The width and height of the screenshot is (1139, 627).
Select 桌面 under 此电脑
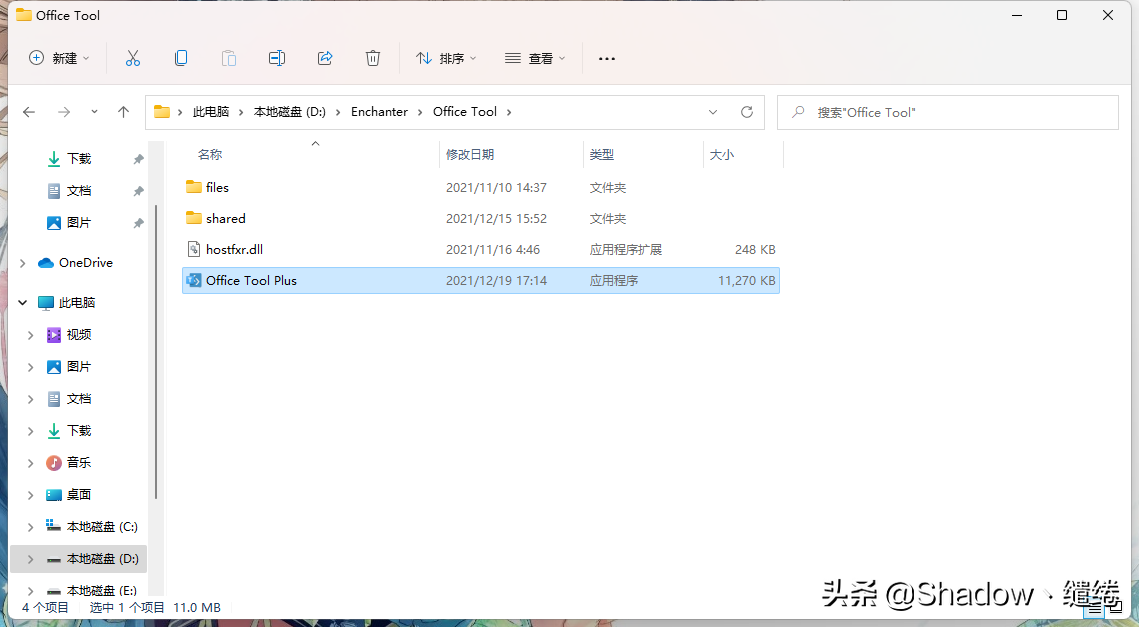coord(79,494)
